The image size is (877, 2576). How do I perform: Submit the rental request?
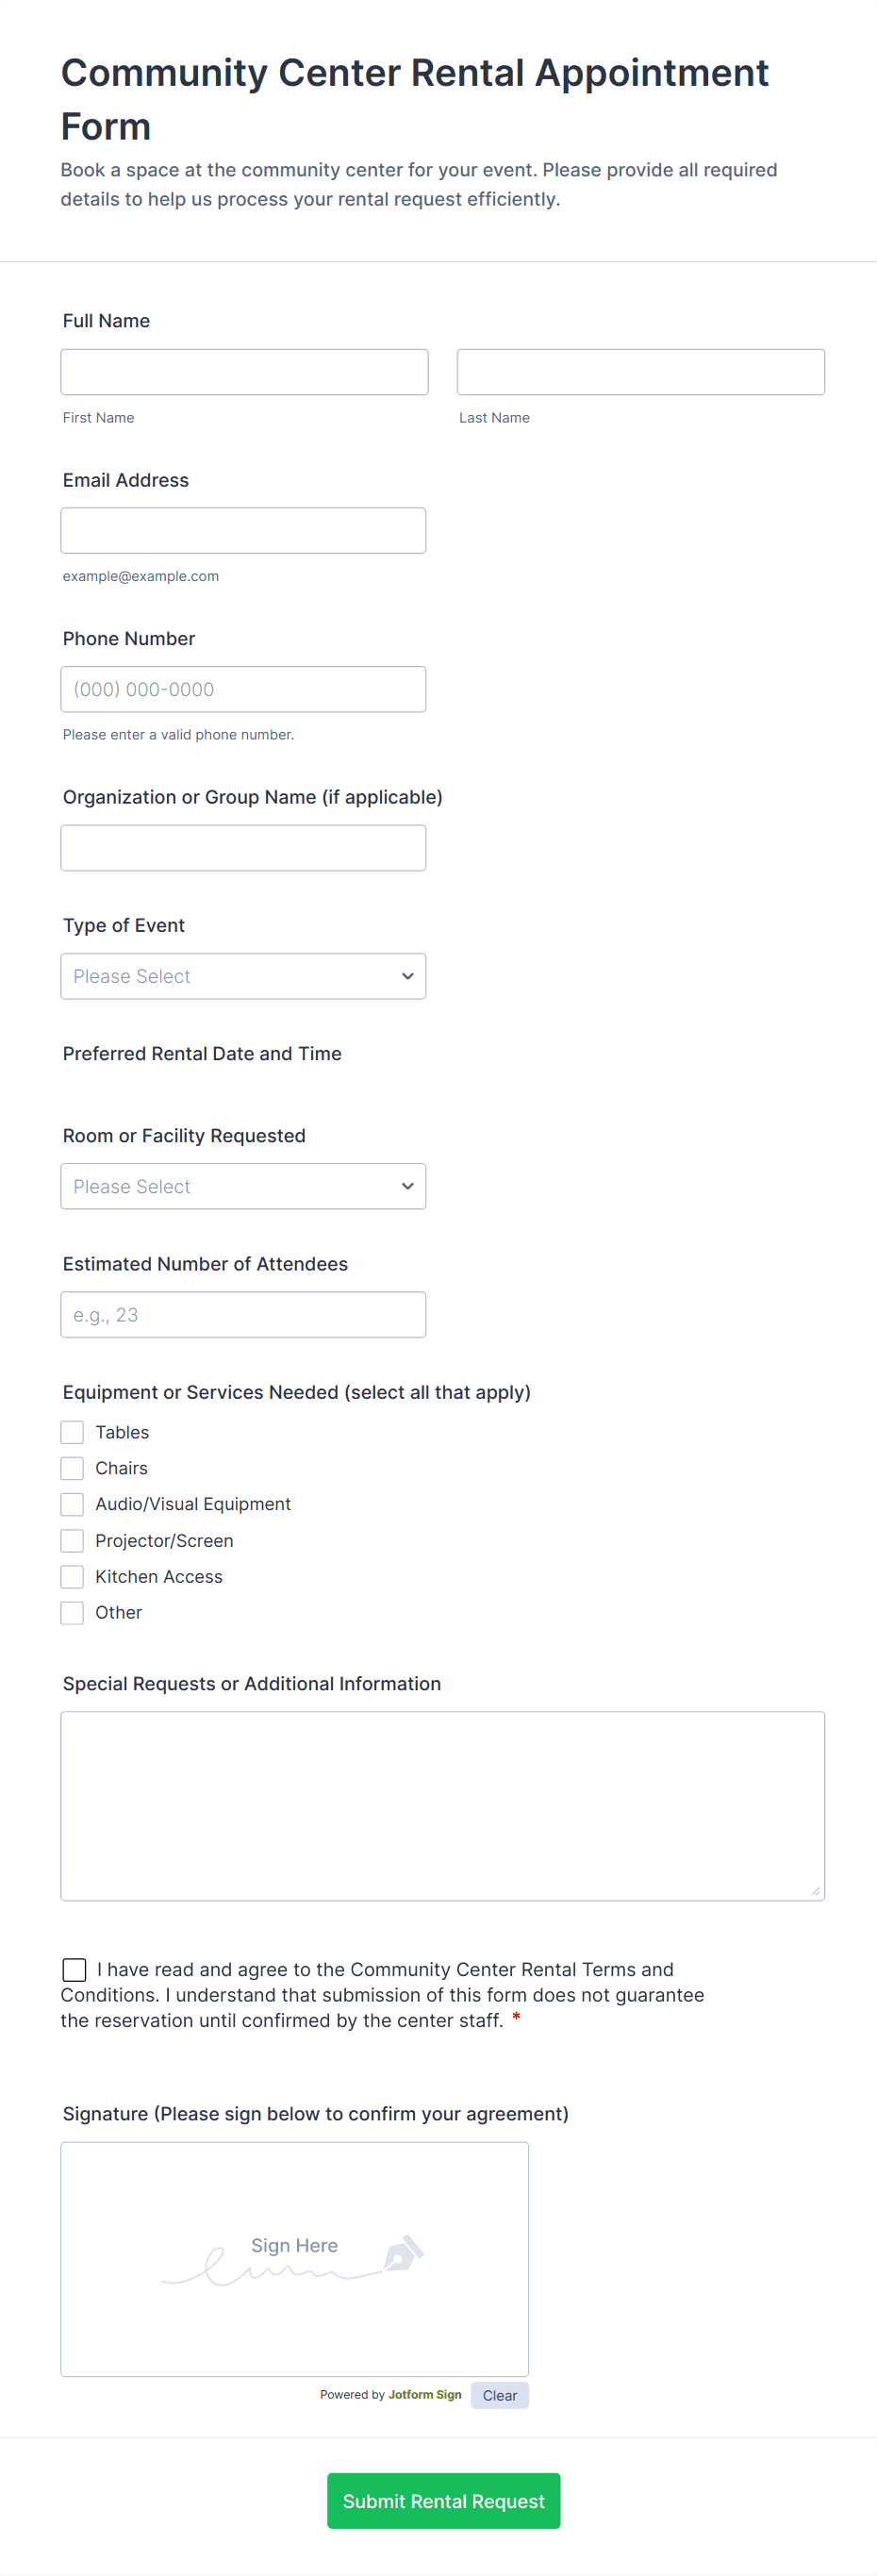(x=443, y=2500)
